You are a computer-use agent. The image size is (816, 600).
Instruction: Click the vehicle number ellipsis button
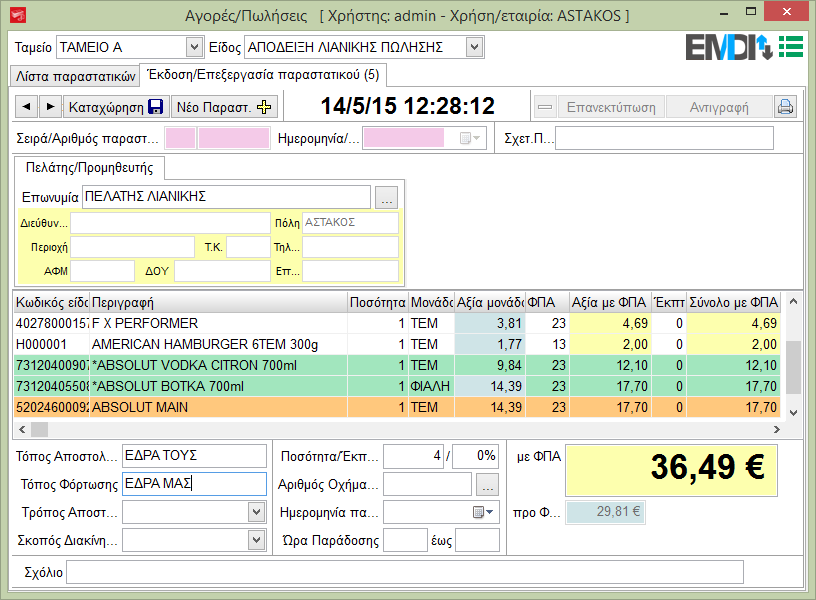(x=487, y=484)
